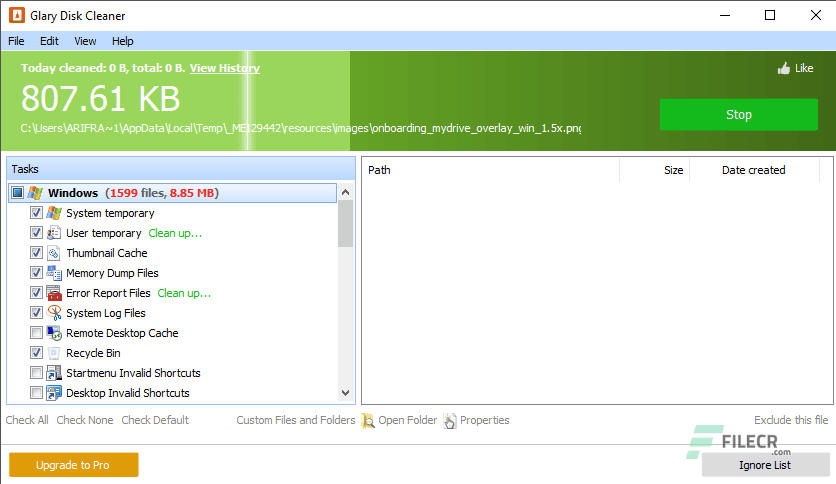Viewport: 836px width, 484px height.
Task: Open the Edit menu
Action: click(x=49, y=41)
